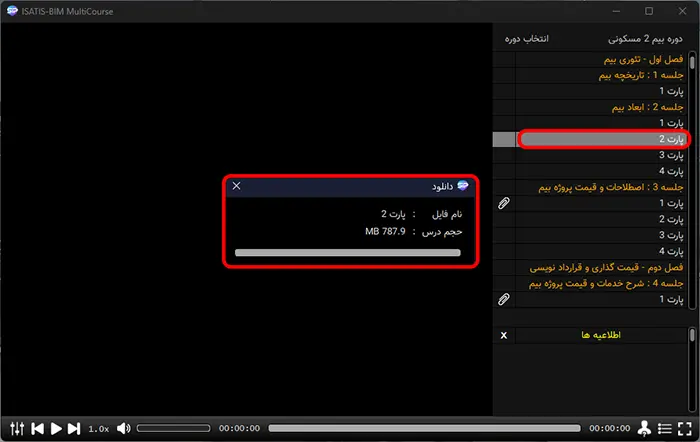Image resolution: width=700 pixels, height=442 pixels.
Task: Open پارت 2 under جلسه 3
Action: (x=600, y=220)
